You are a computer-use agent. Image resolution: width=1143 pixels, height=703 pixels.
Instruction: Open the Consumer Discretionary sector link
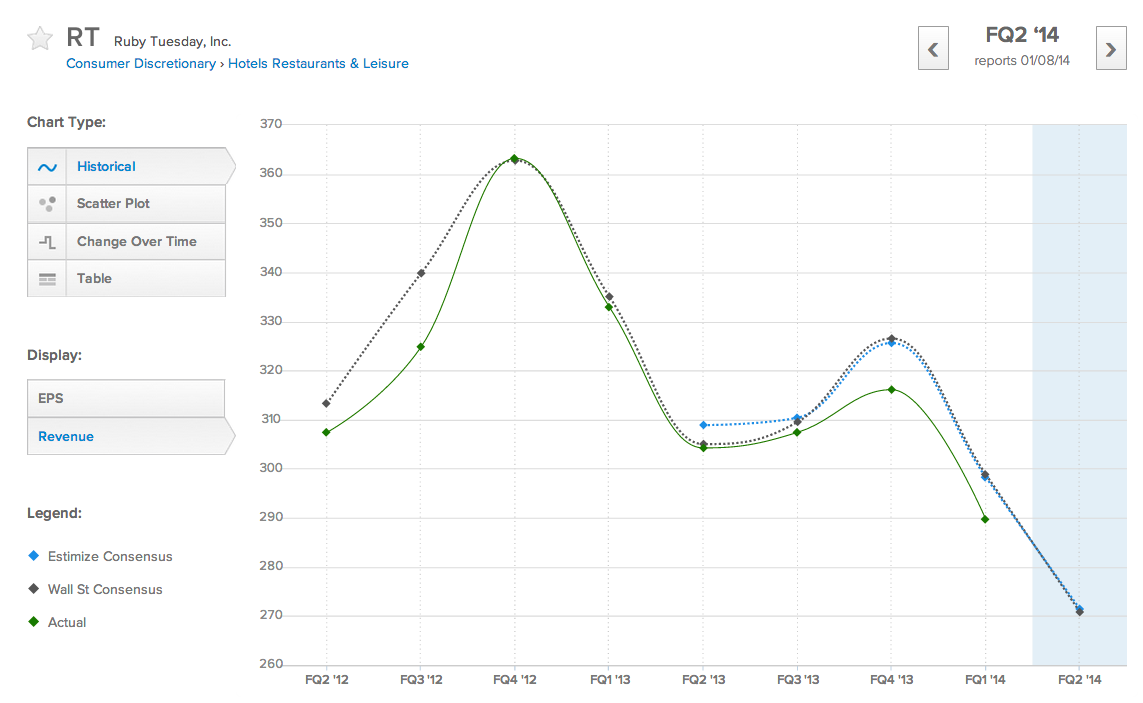[x=141, y=63]
